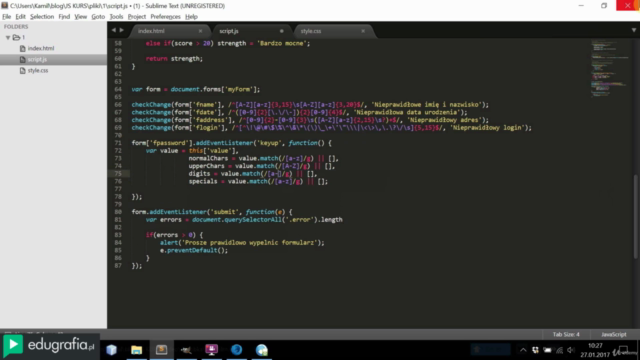Click unsaved-dot on script.js tab
Screen dimensions: 640x360
281,31
